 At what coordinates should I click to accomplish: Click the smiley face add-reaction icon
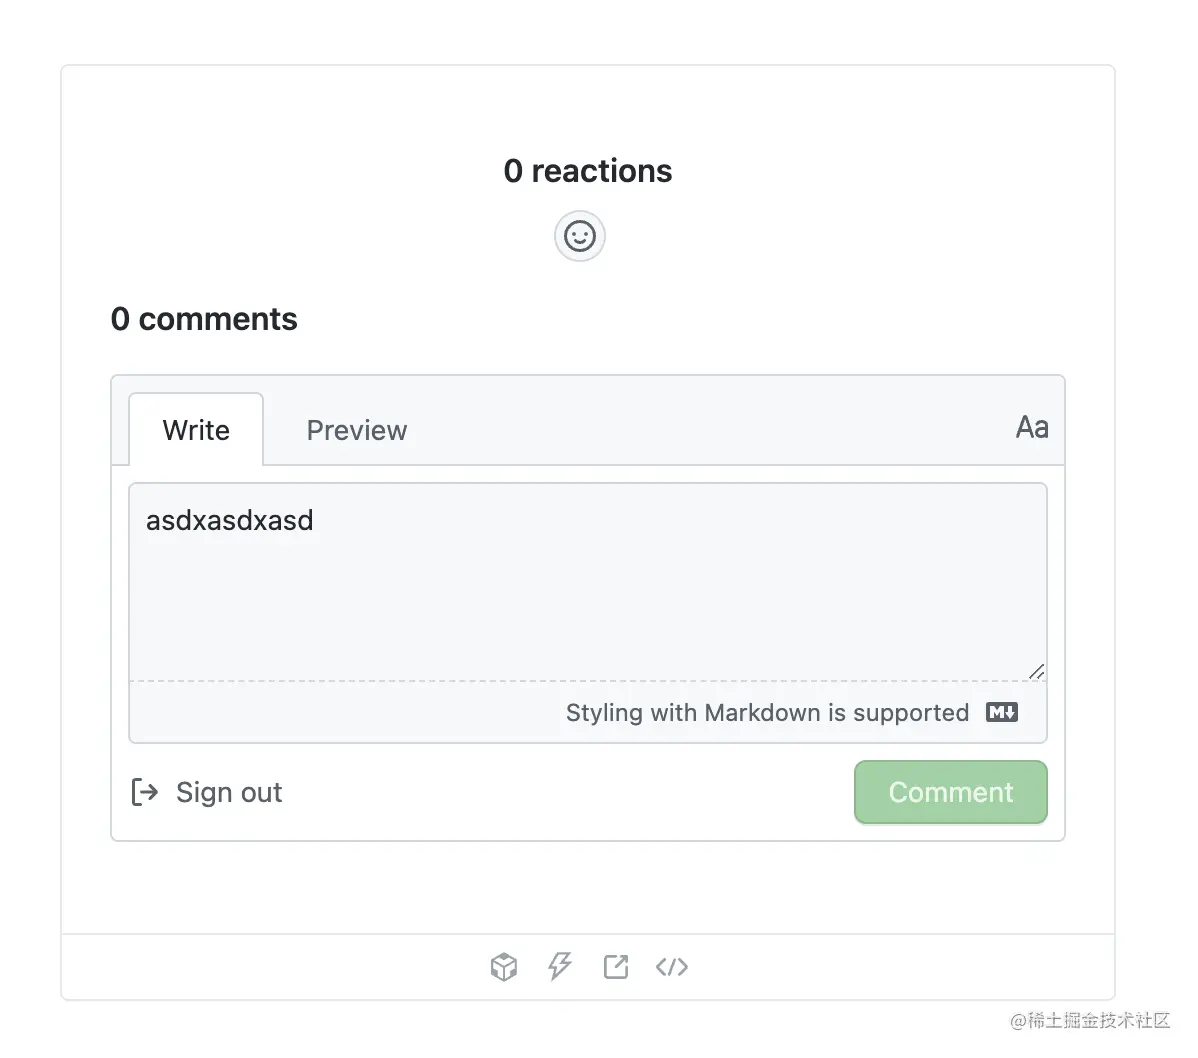(x=580, y=236)
